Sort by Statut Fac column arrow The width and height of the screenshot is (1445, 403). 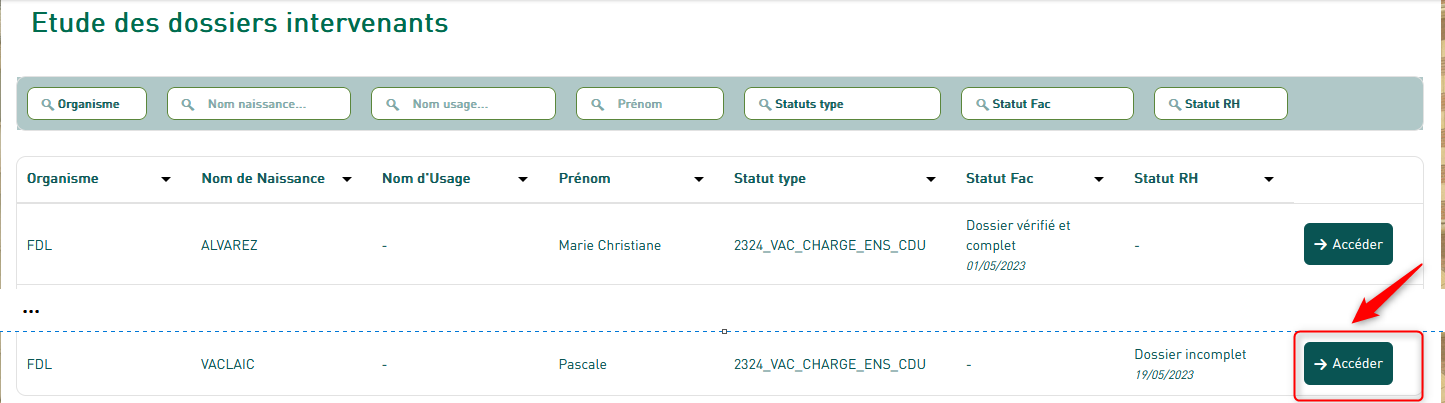1098,180
